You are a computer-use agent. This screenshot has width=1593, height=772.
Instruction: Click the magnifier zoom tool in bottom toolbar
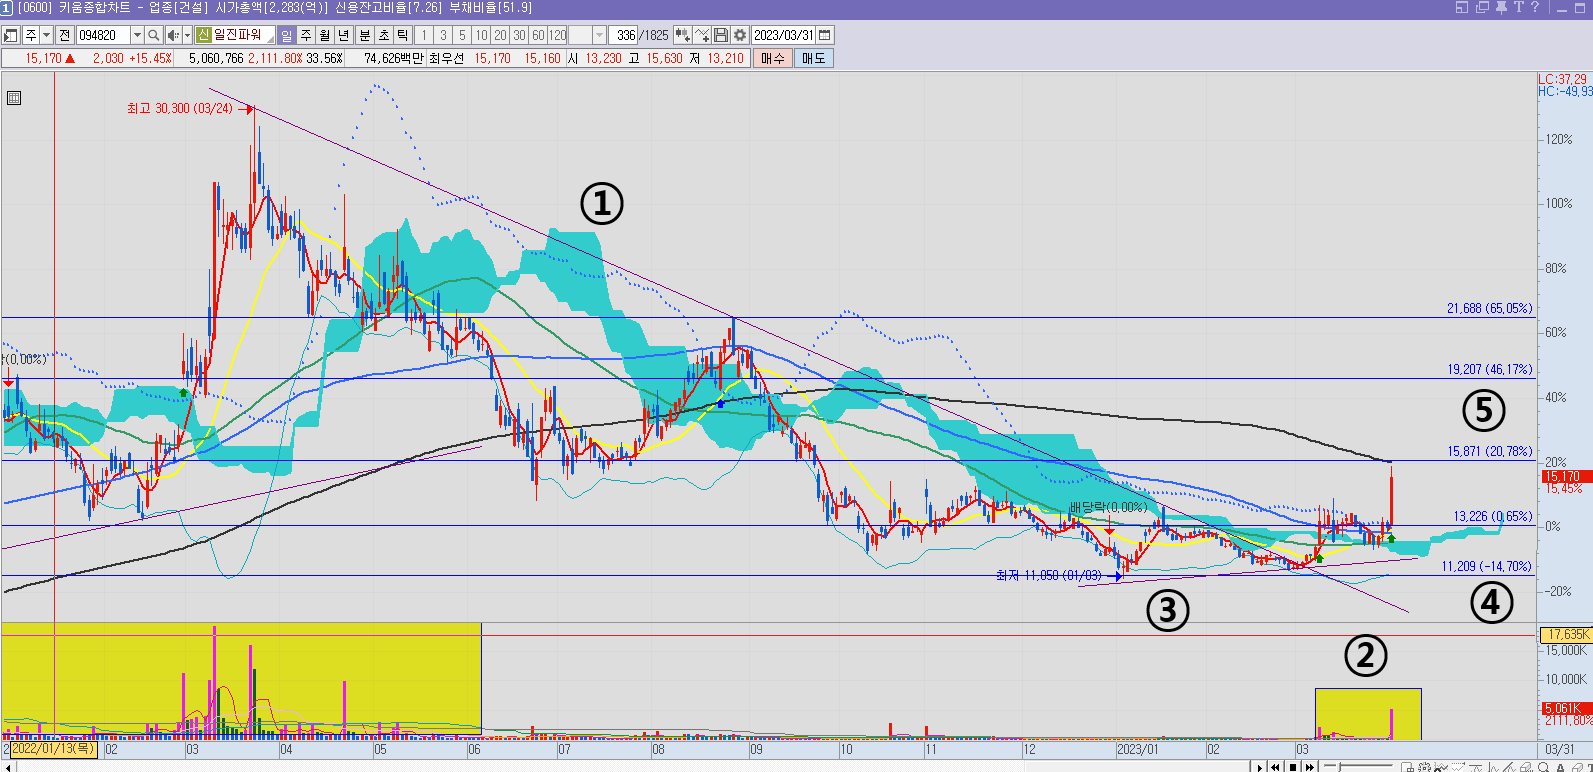(1544, 767)
